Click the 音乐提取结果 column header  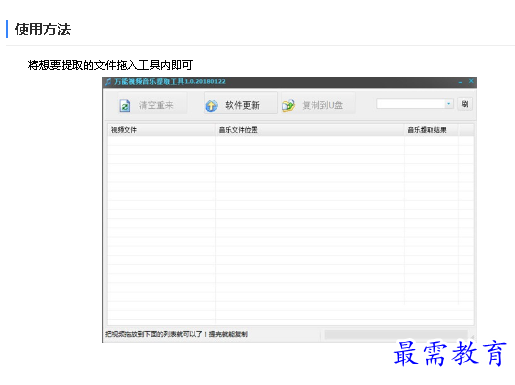[x=431, y=130]
